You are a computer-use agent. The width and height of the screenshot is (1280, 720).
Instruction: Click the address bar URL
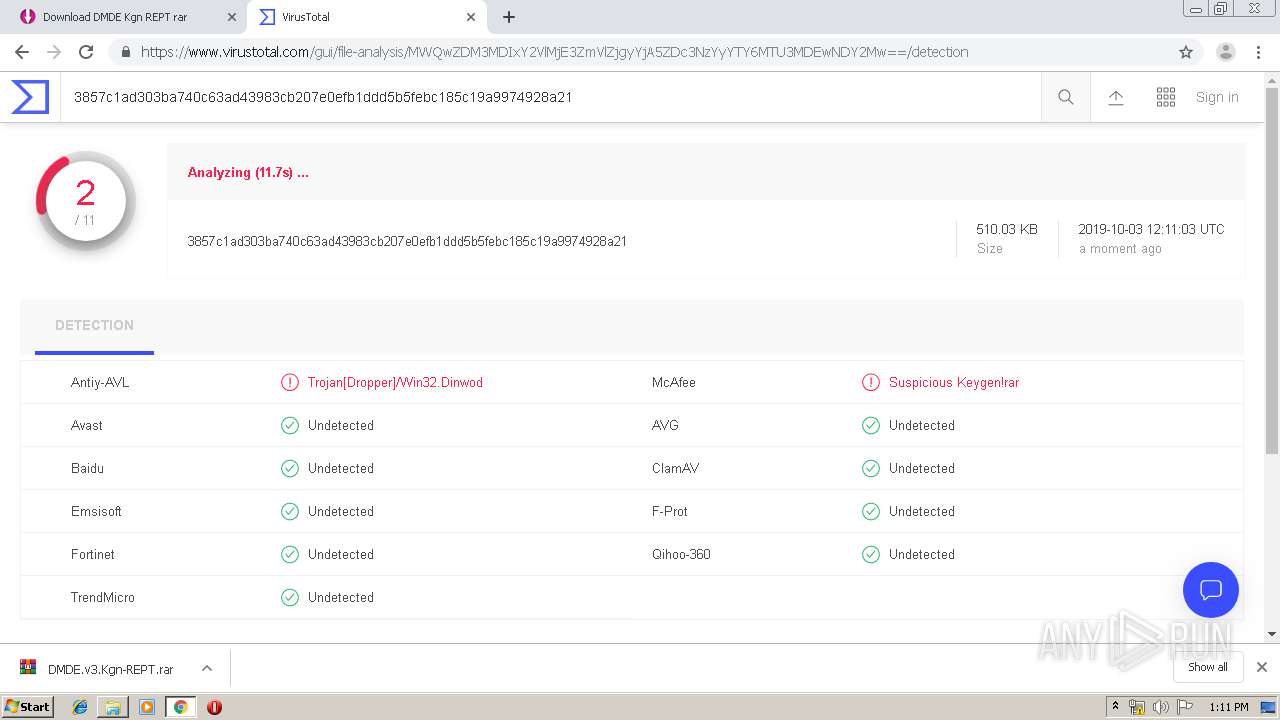click(x=555, y=52)
